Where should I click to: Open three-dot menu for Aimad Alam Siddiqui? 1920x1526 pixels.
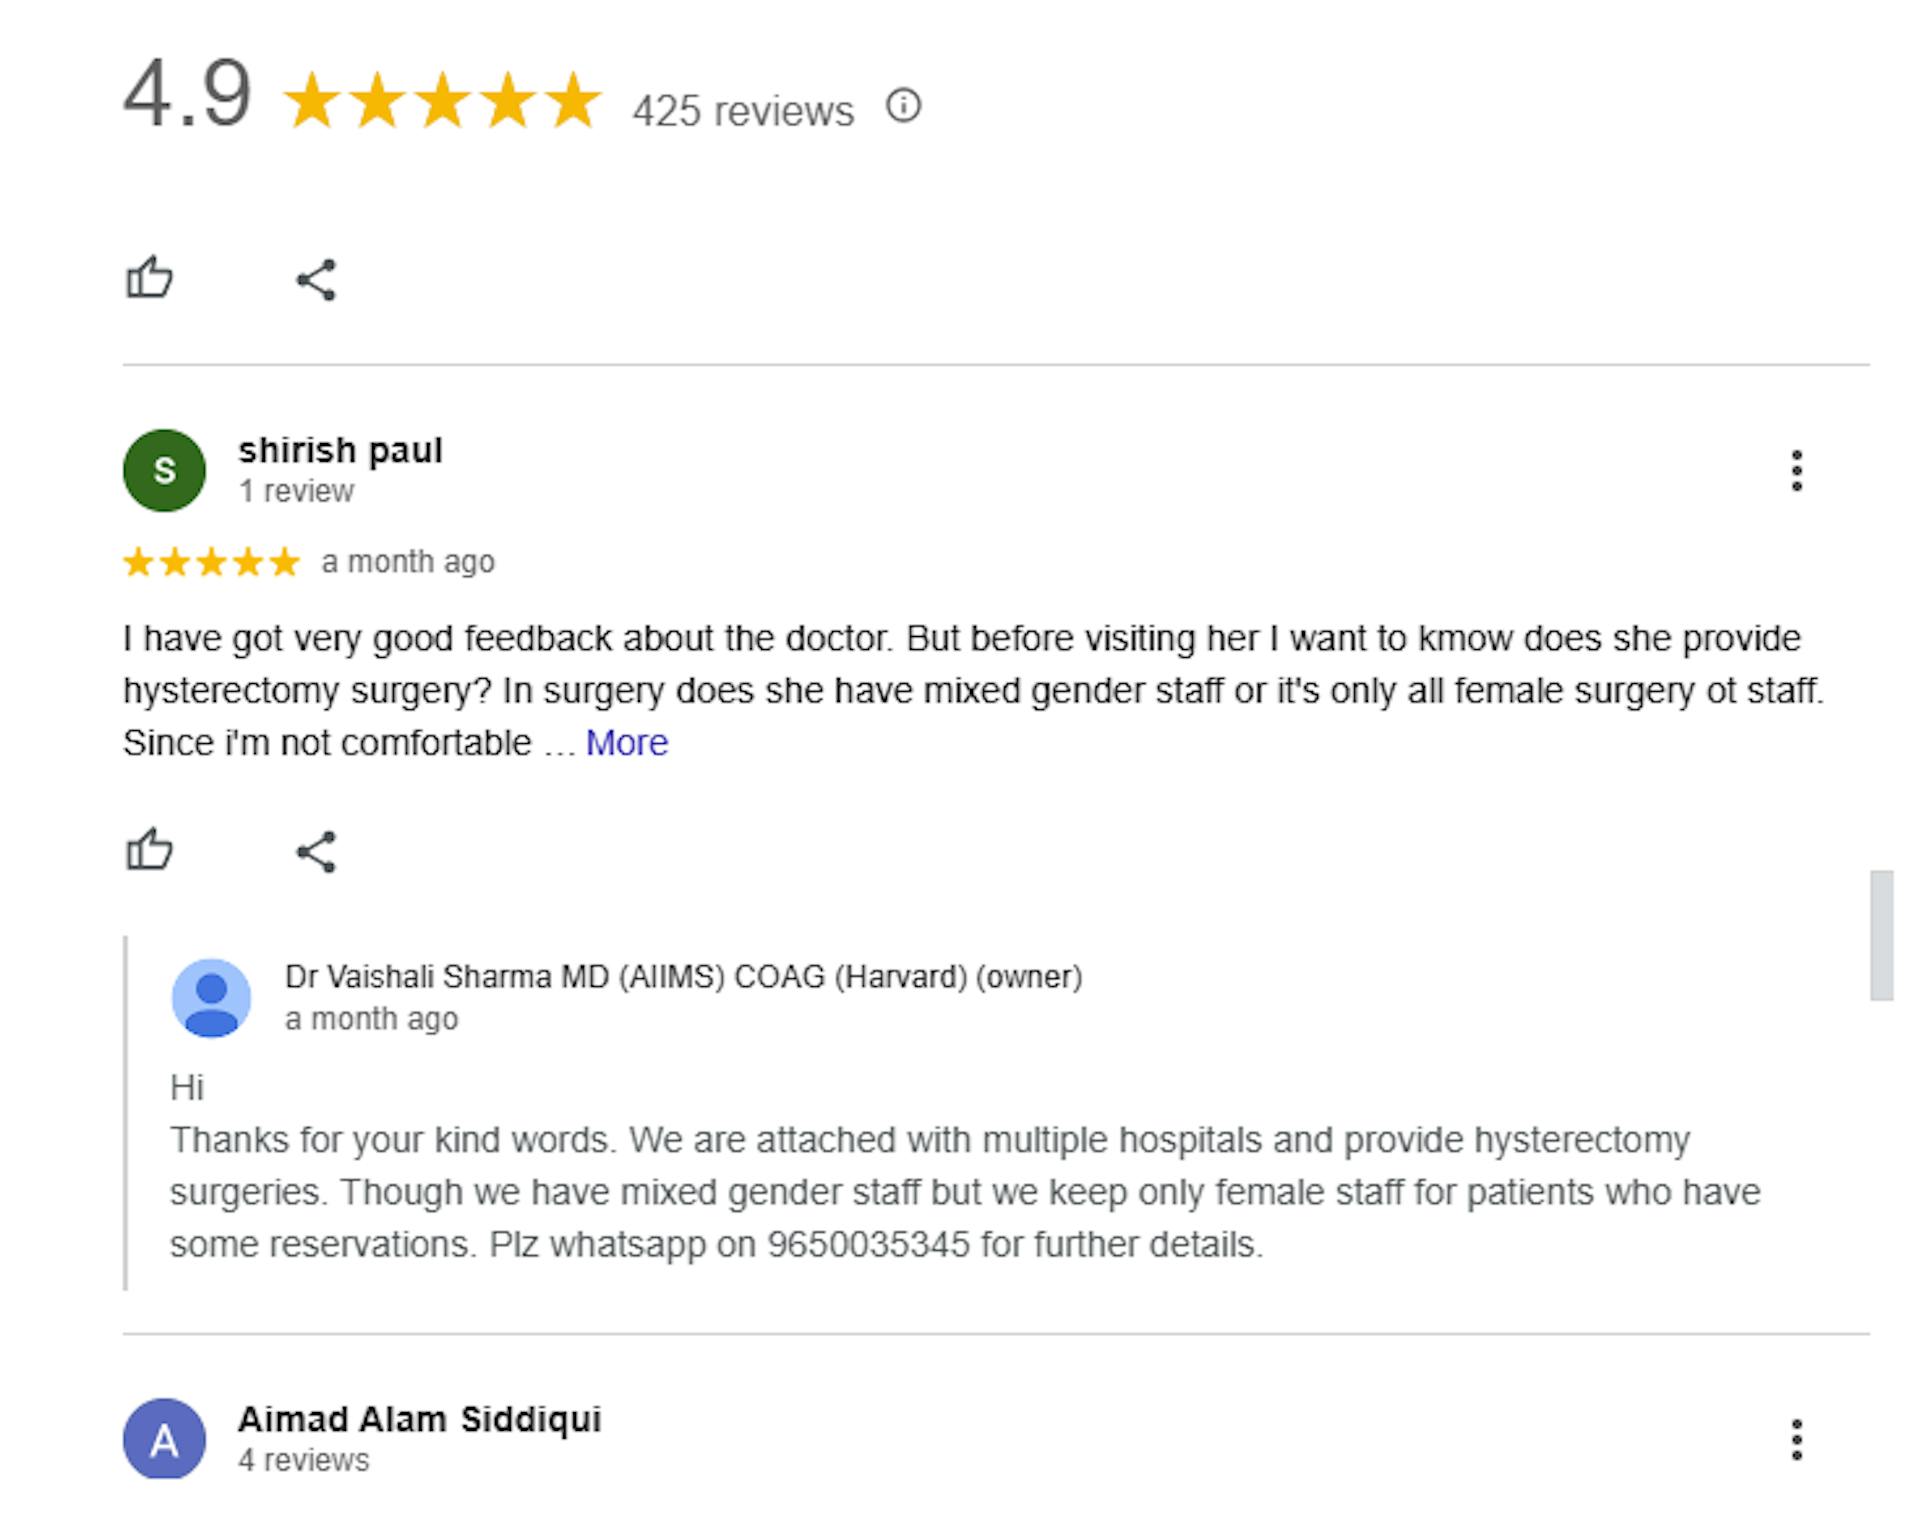1797,1440
